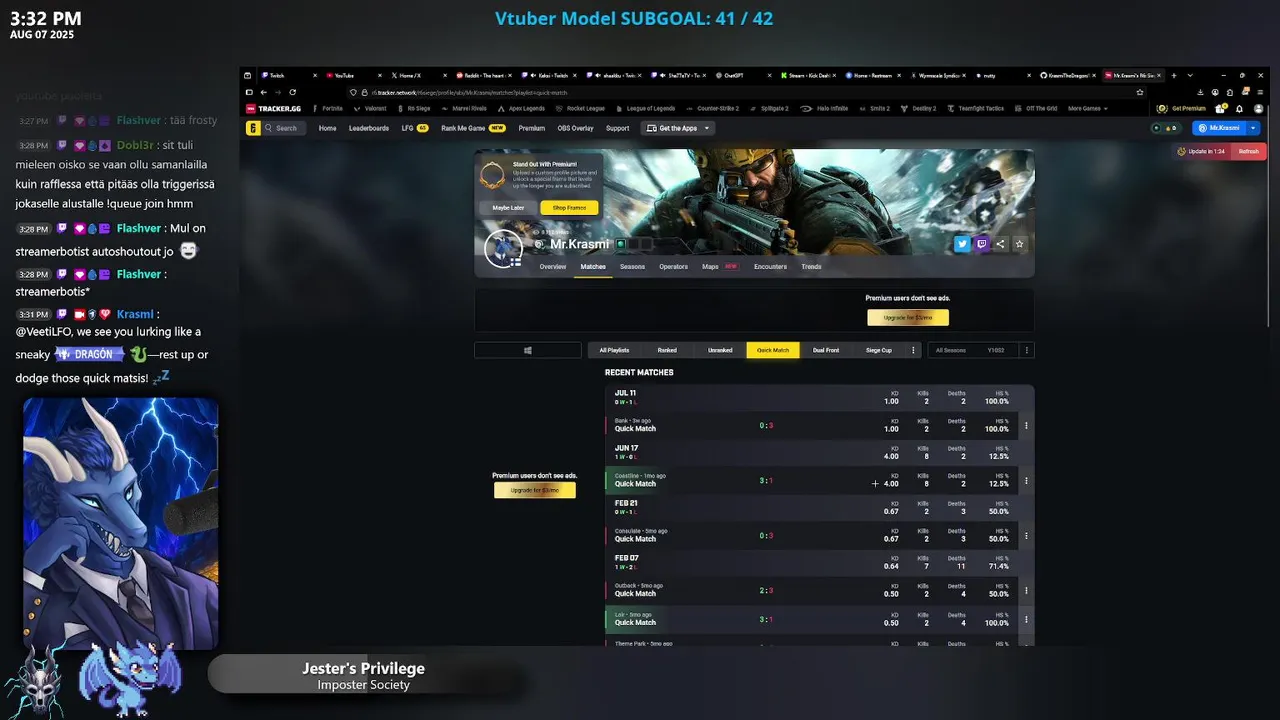This screenshot has width=1280, height=720.
Task: Filter matches by All Playlists
Action: [x=614, y=350]
